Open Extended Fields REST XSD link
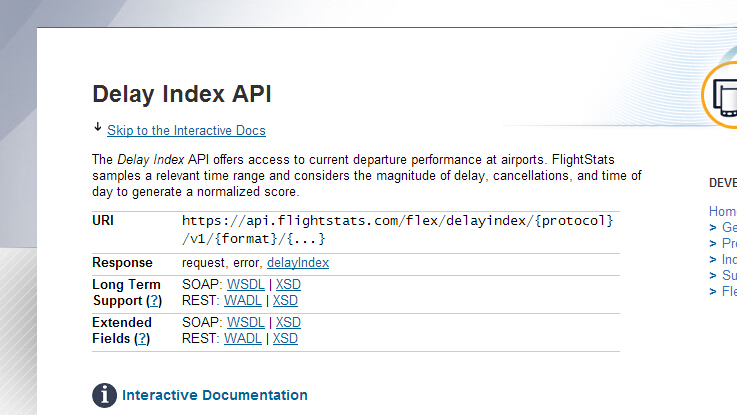The height and width of the screenshot is (415, 737). [285, 338]
